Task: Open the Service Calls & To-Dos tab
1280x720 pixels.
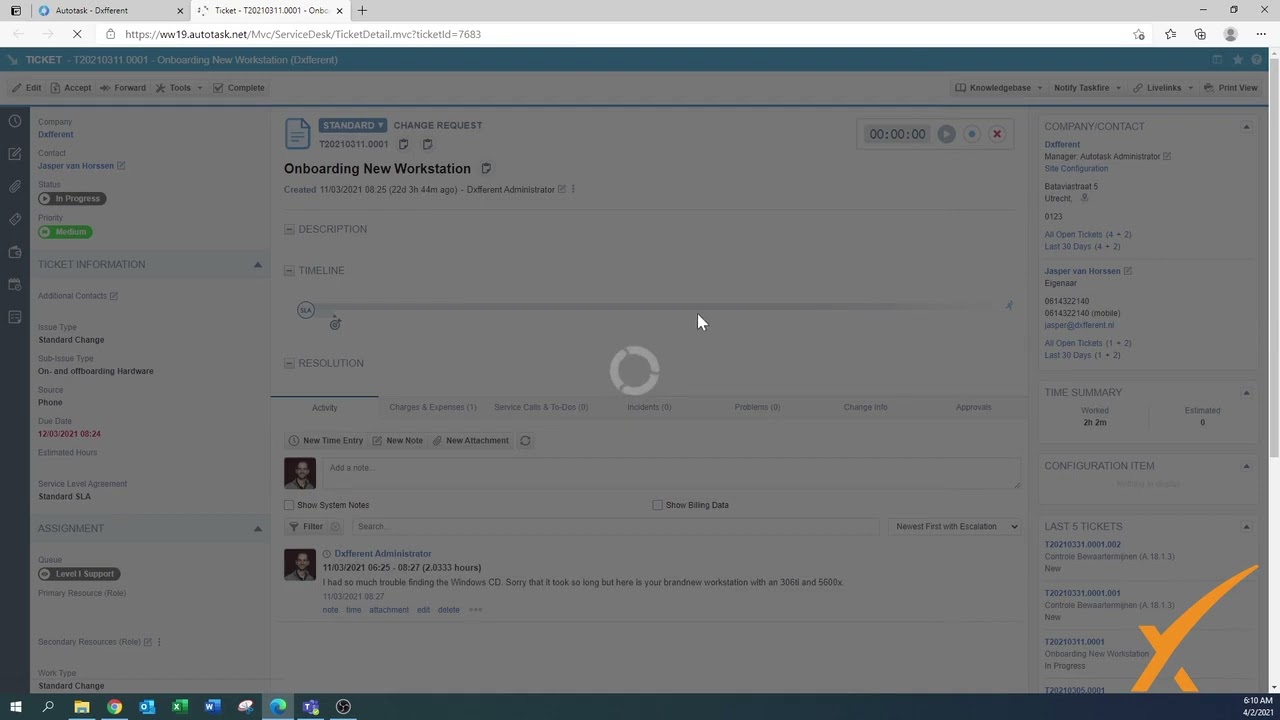Action: point(541,407)
